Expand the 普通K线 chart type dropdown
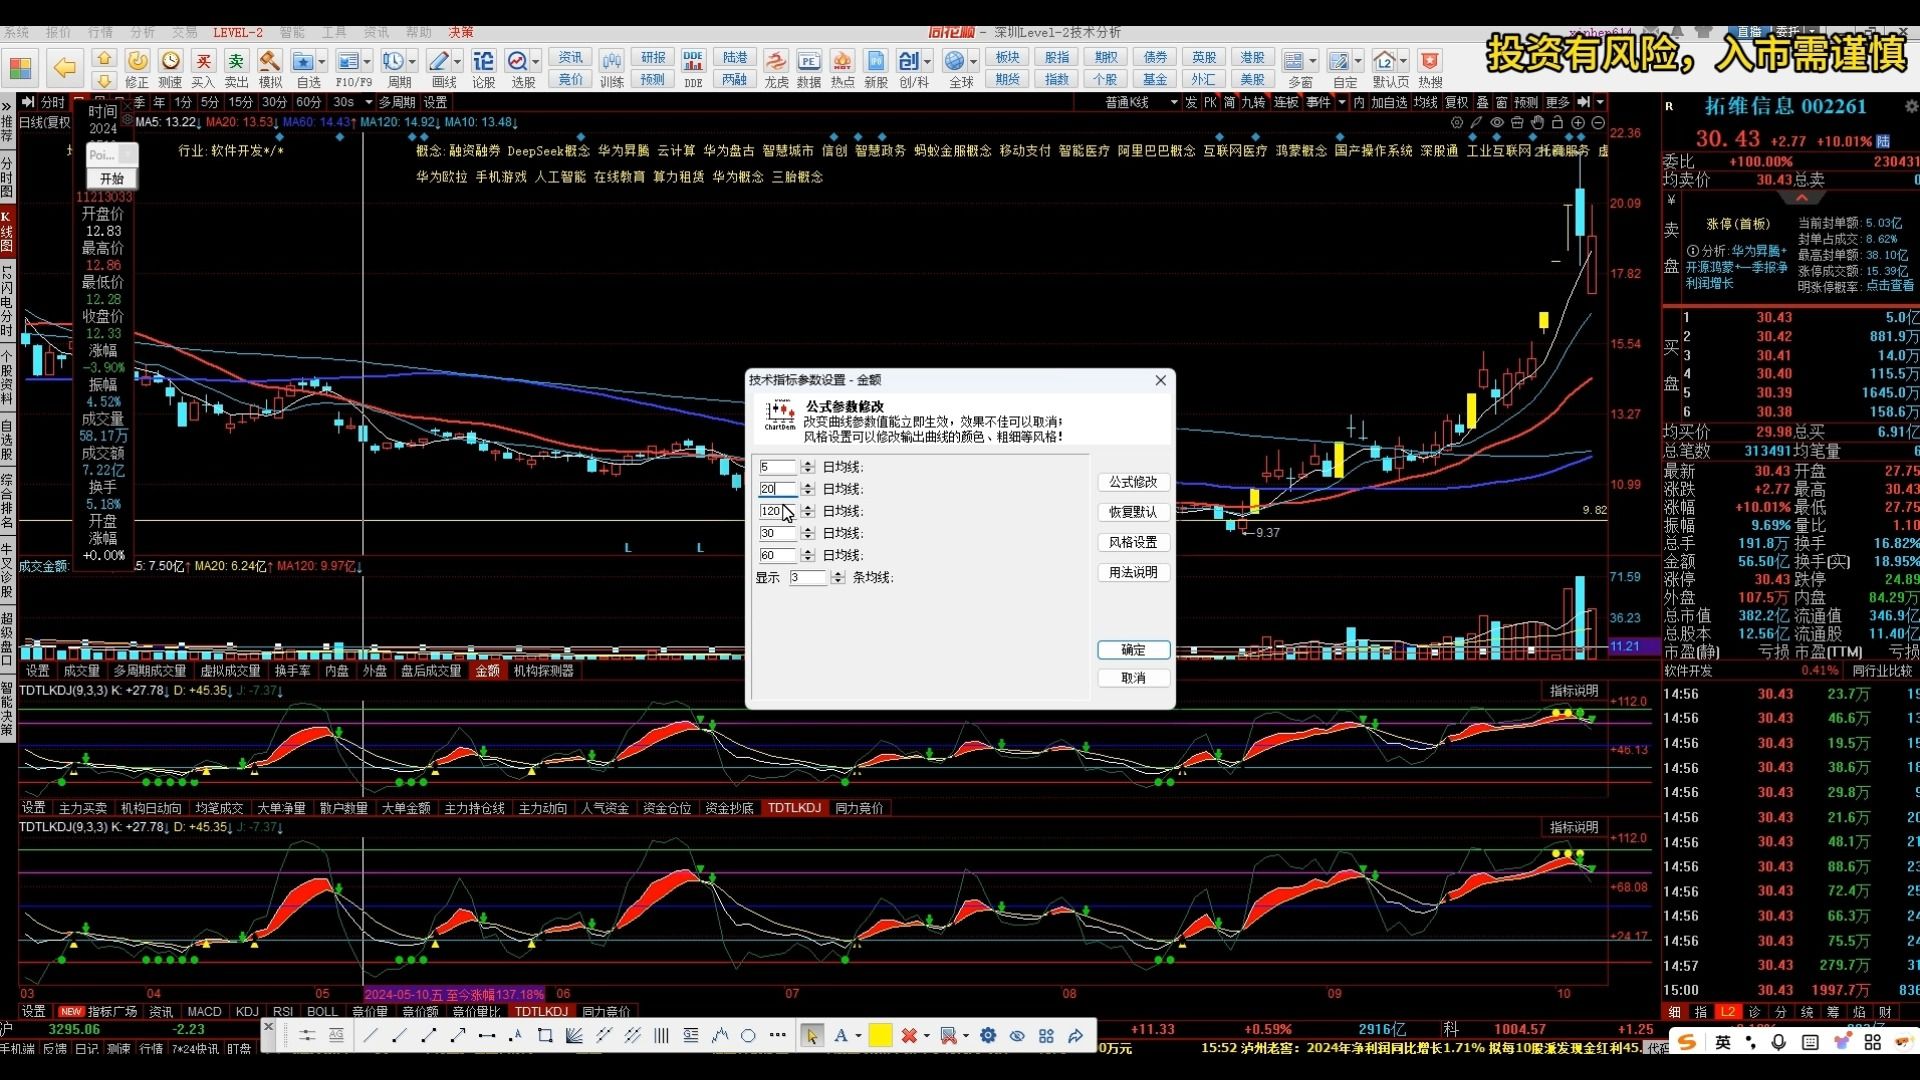Screen dimensions: 1920x1080 coord(1173,102)
